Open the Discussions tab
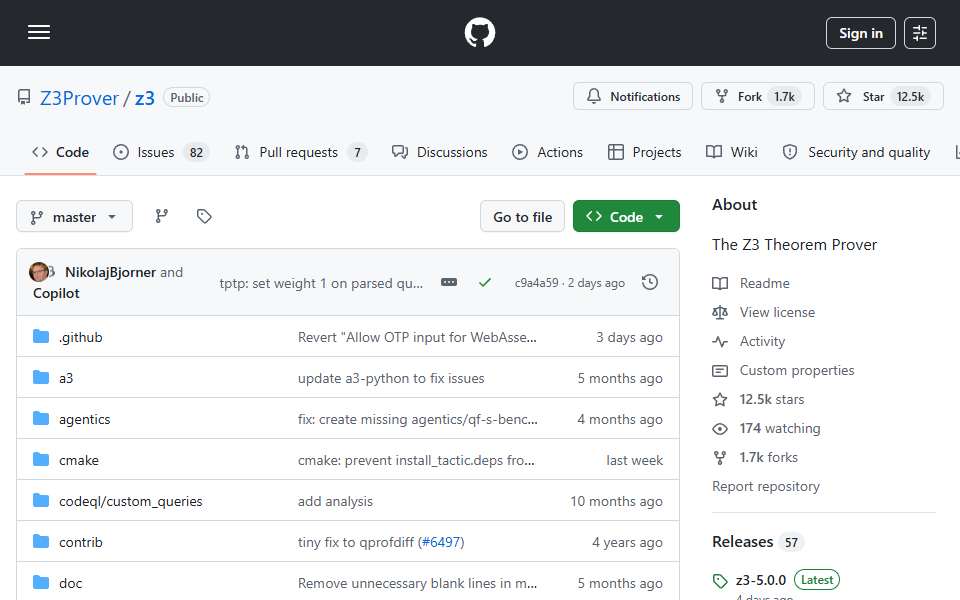The height and width of the screenshot is (600, 960). [x=440, y=152]
